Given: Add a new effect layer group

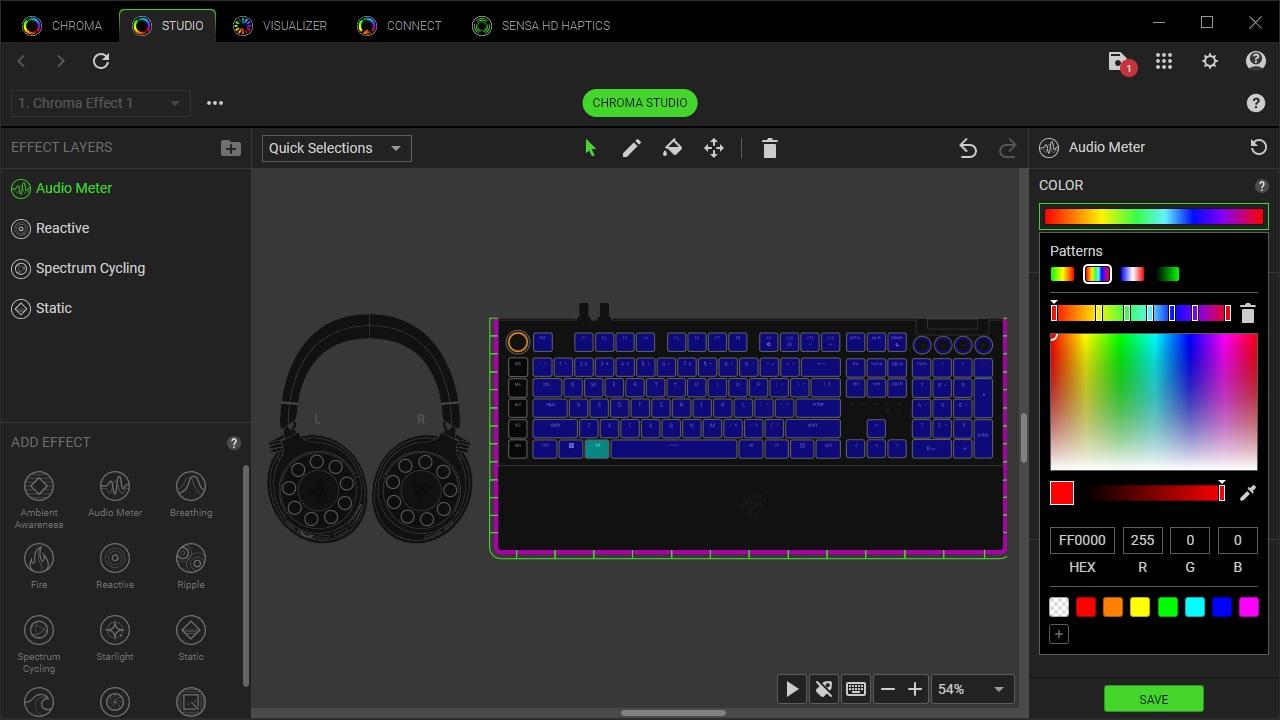Looking at the screenshot, I should [230, 148].
